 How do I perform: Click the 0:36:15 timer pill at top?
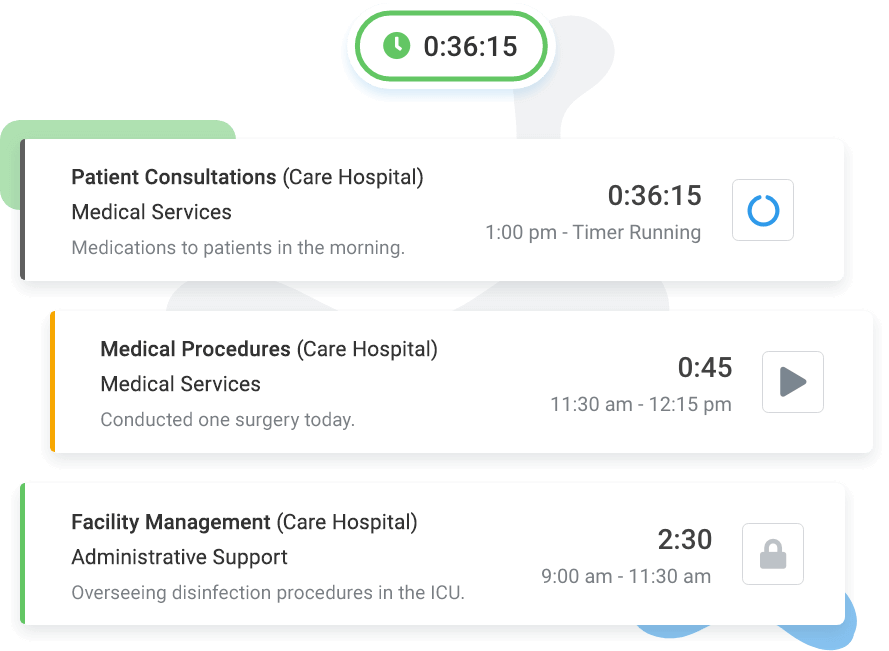point(453,46)
